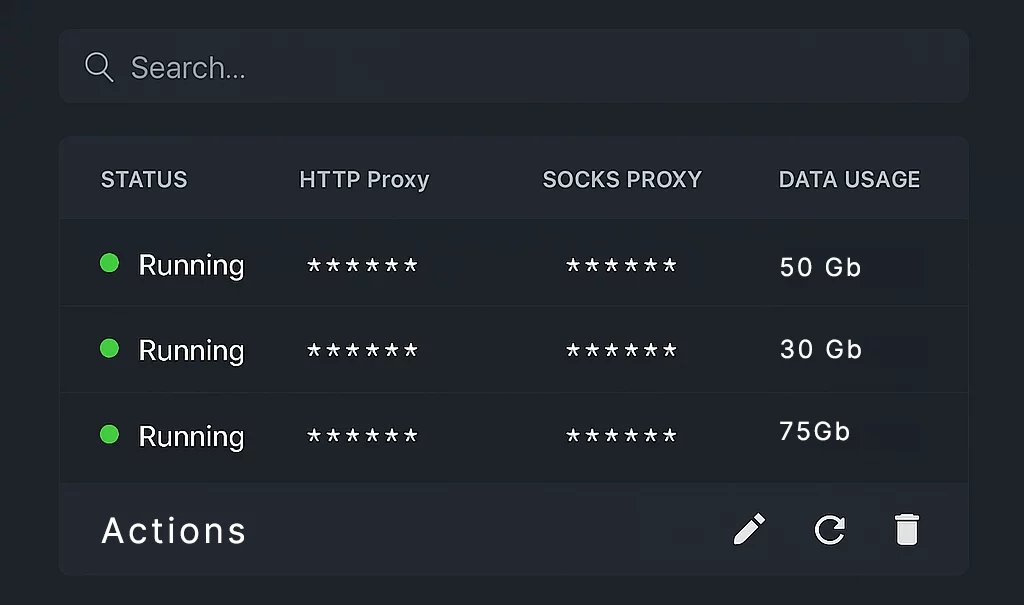The image size is (1024, 605).
Task: Click the trash delete icon
Action: point(906,530)
